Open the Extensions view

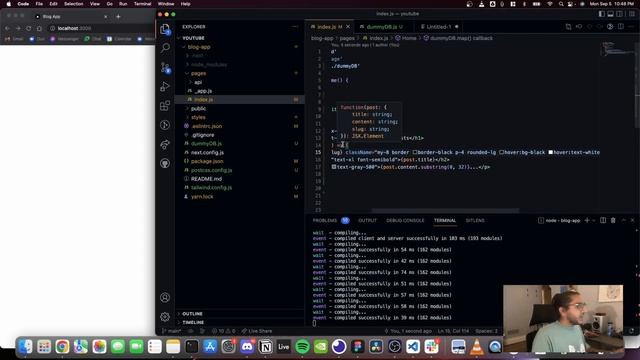tap(165, 106)
